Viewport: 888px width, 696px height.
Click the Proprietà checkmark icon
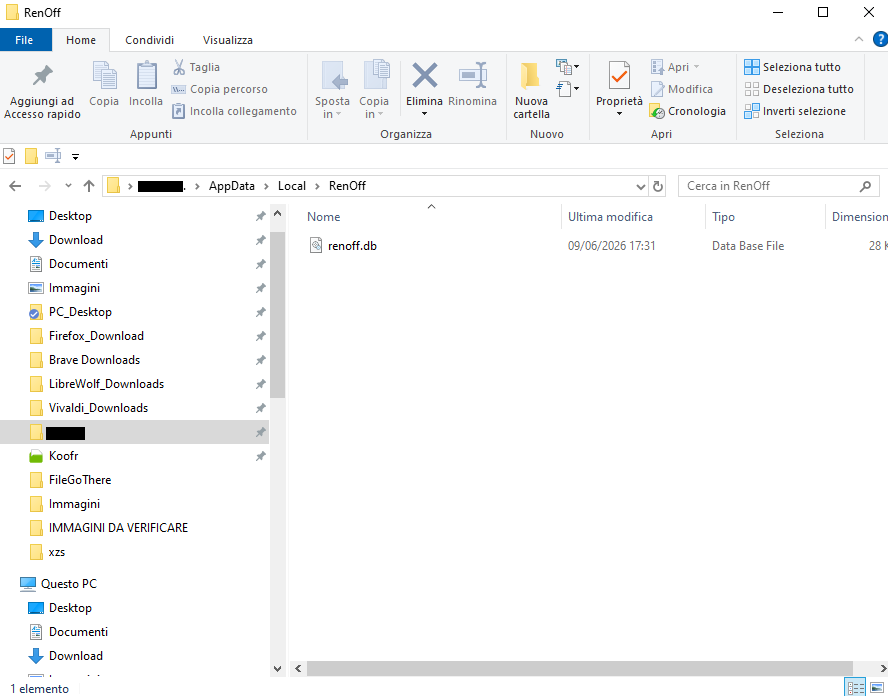(619, 76)
